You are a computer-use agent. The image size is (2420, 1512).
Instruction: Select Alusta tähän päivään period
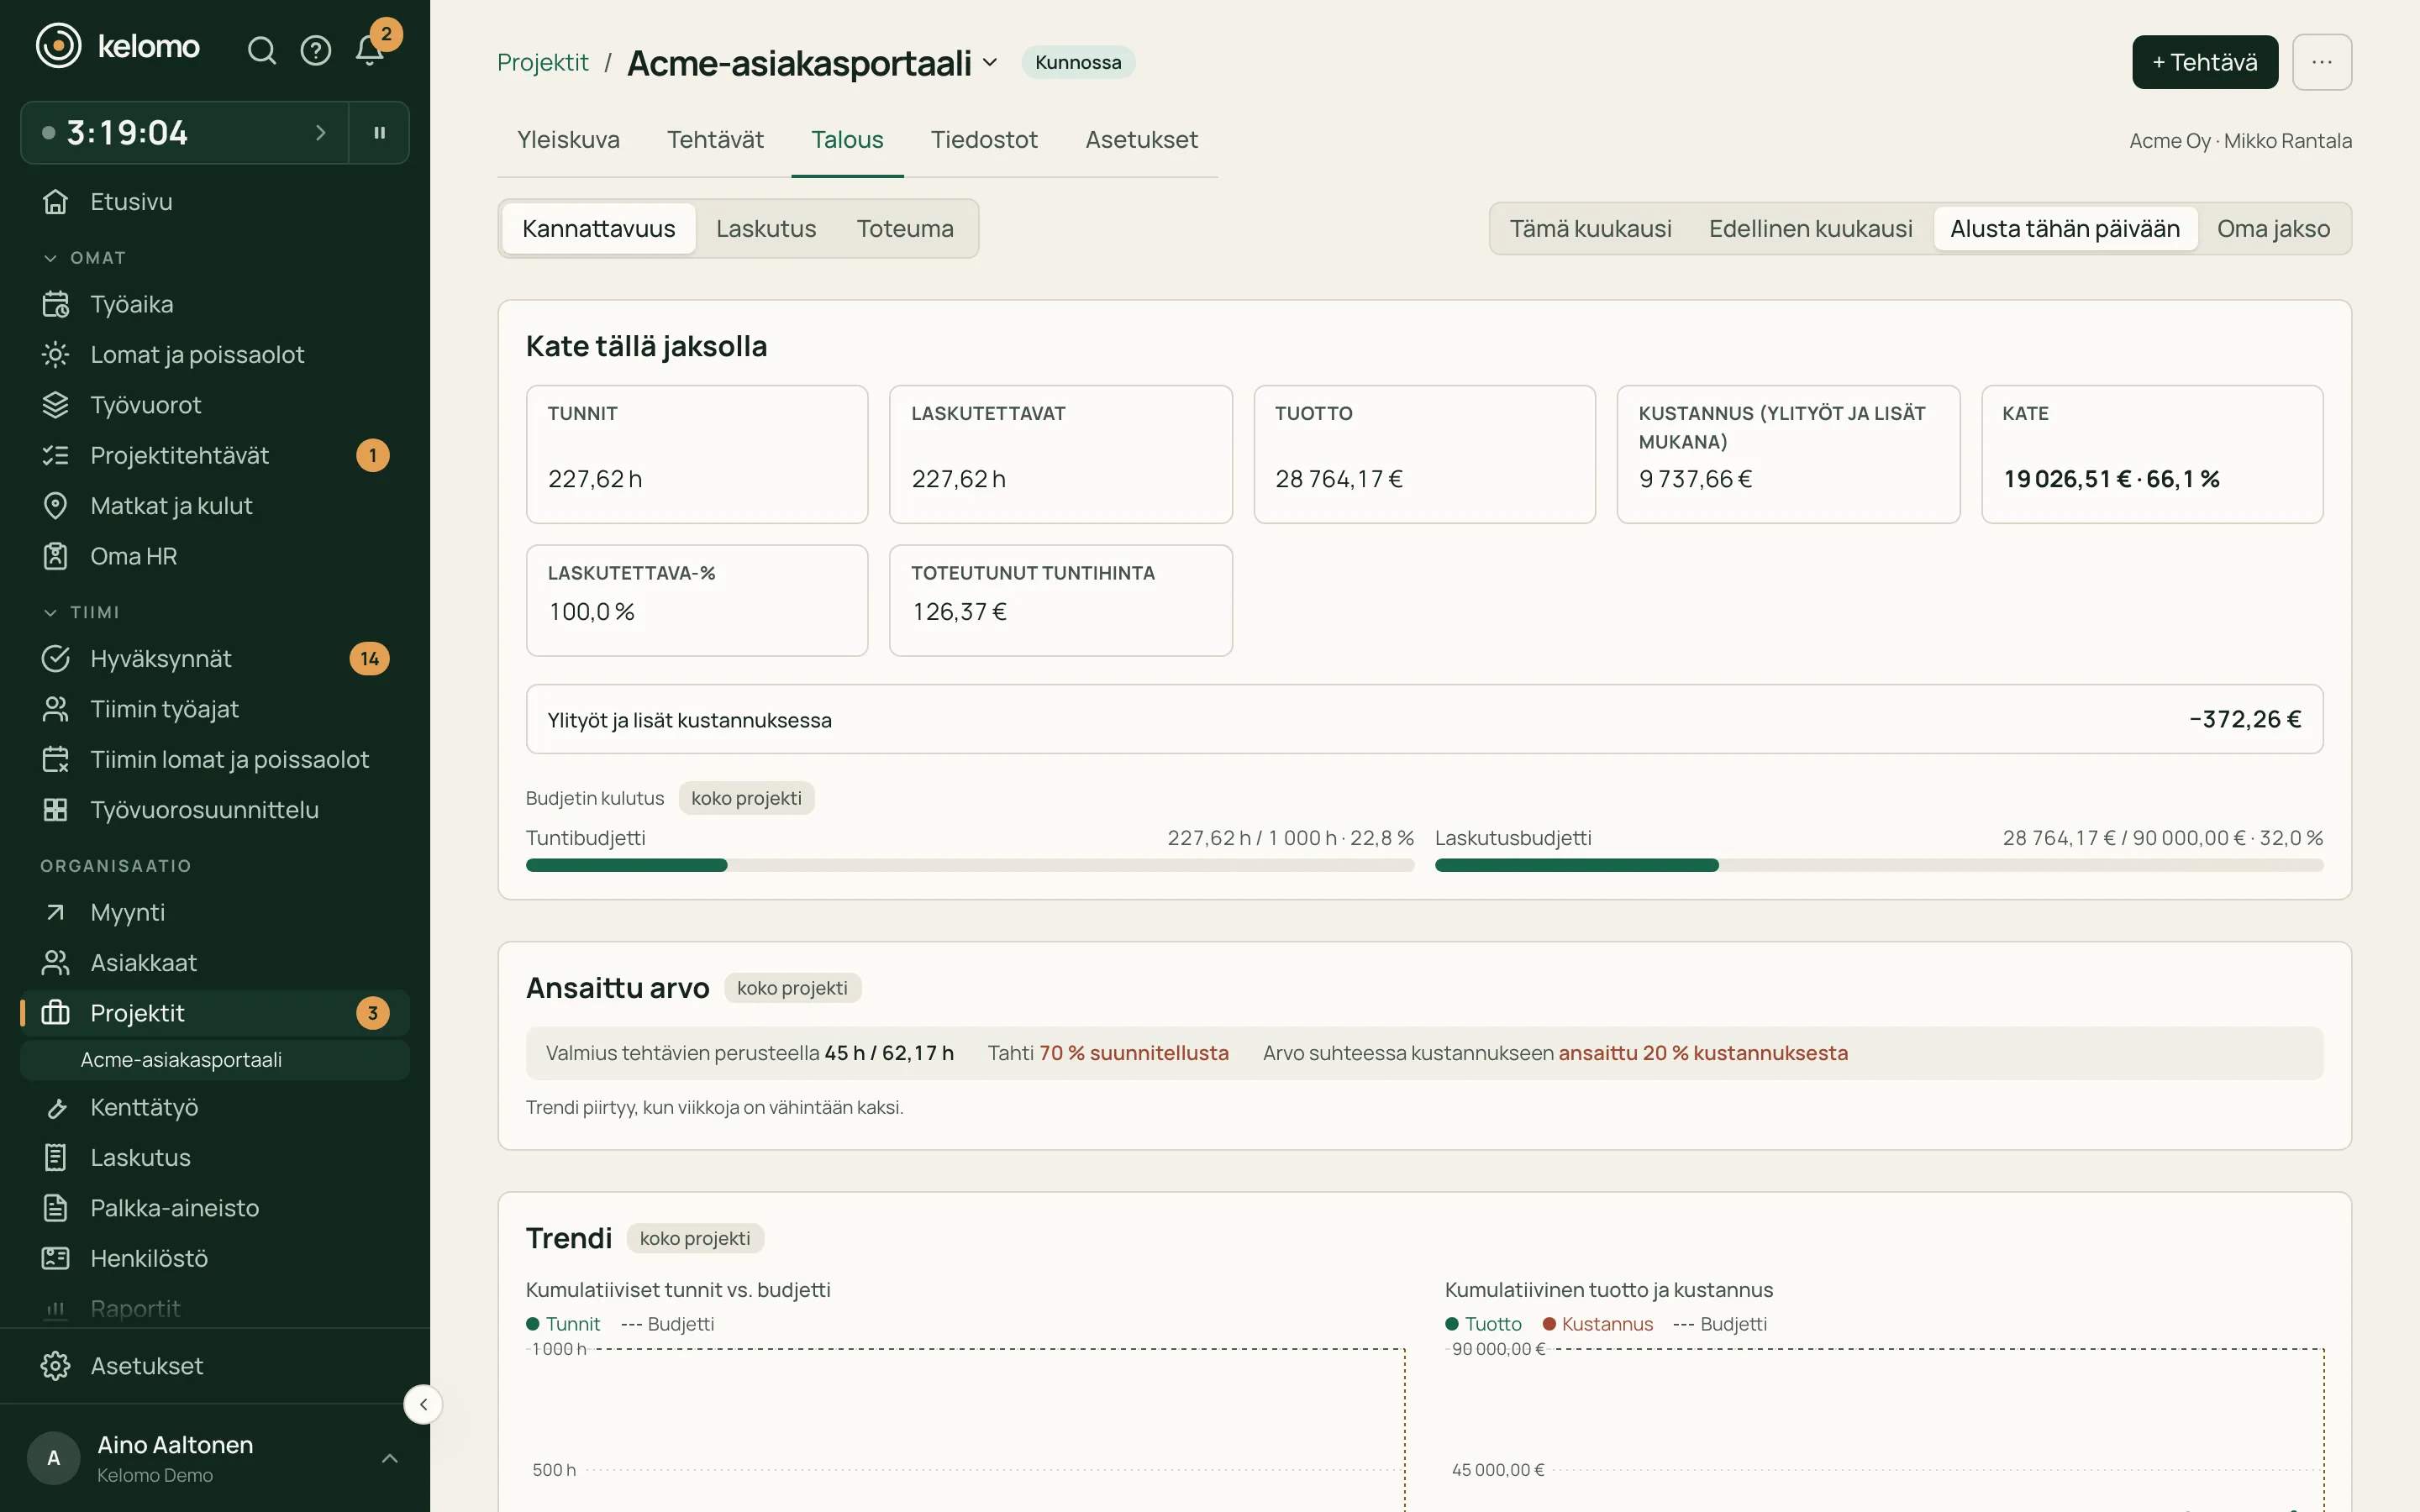2065,228
